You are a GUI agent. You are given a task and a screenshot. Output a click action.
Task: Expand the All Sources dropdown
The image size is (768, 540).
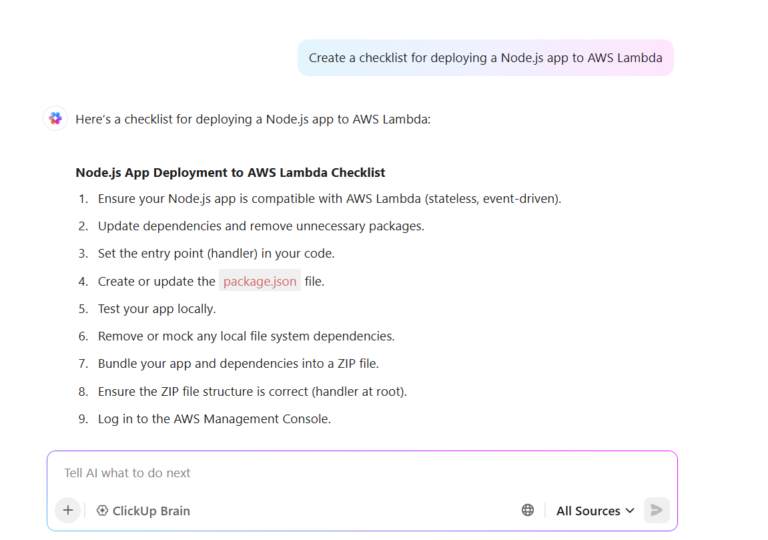tap(595, 510)
